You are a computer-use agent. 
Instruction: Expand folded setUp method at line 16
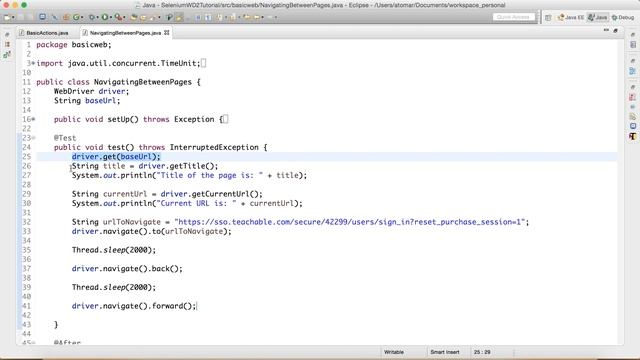point(33,119)
